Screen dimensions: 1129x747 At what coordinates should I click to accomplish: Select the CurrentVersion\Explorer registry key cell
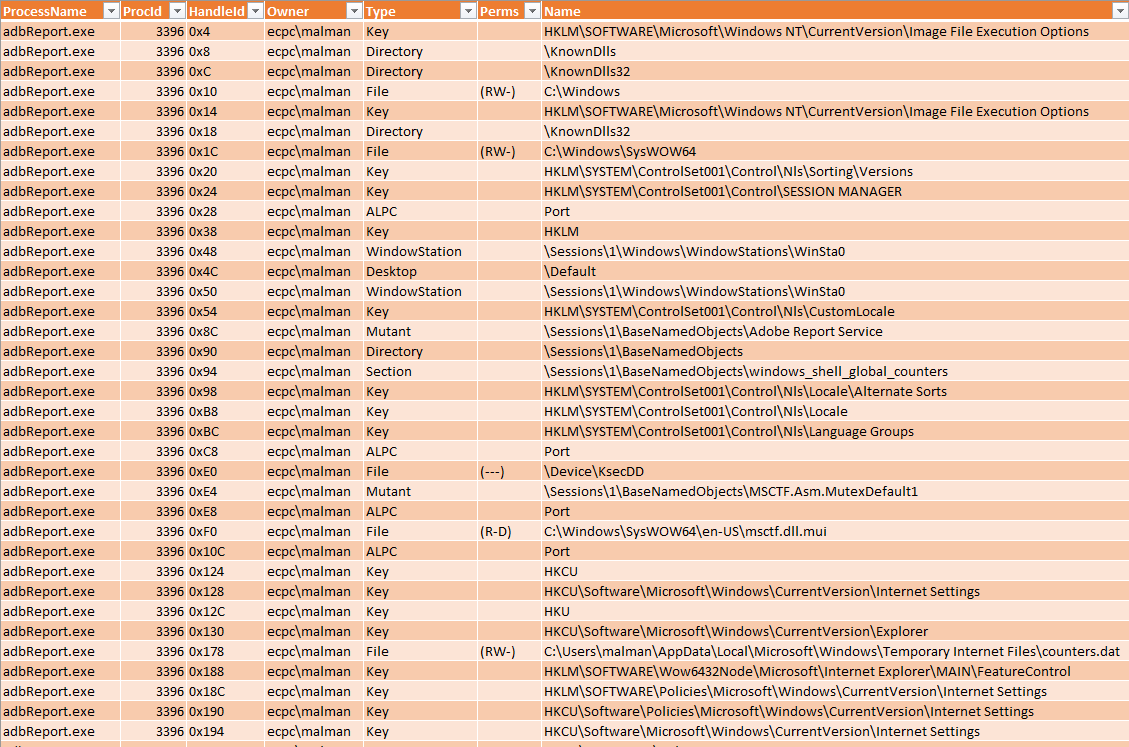tap(835, 631)
